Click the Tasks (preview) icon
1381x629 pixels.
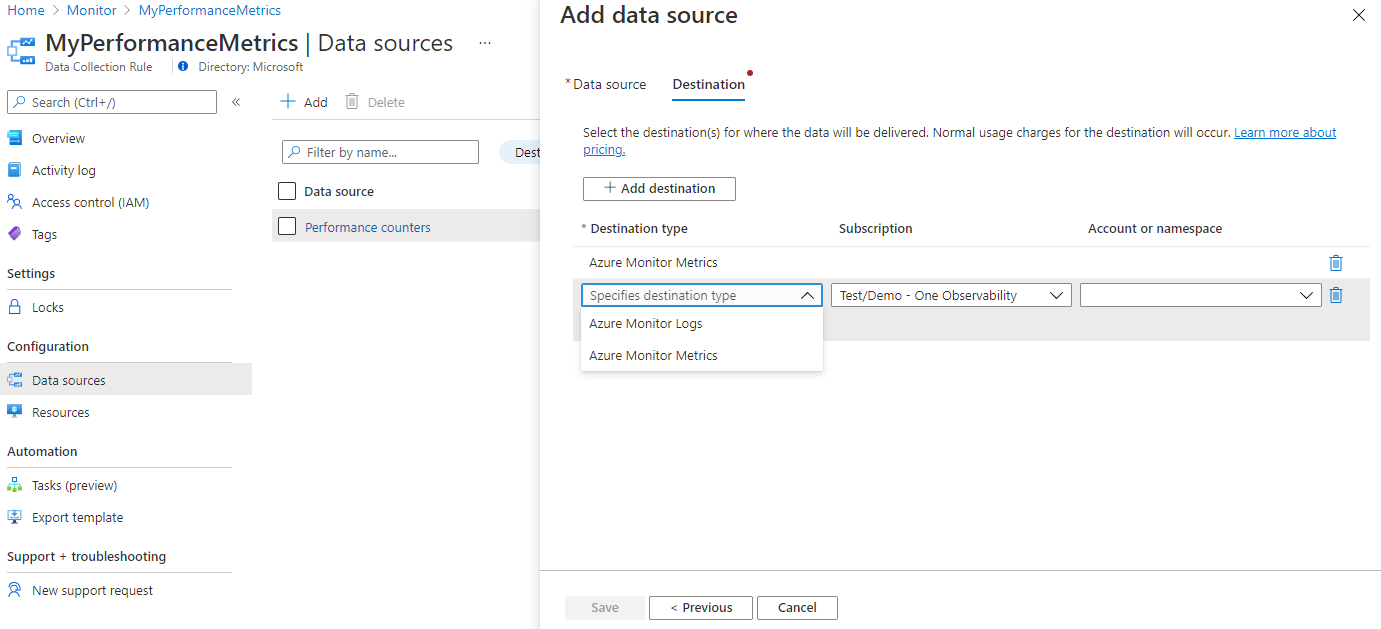pos(15,485)
